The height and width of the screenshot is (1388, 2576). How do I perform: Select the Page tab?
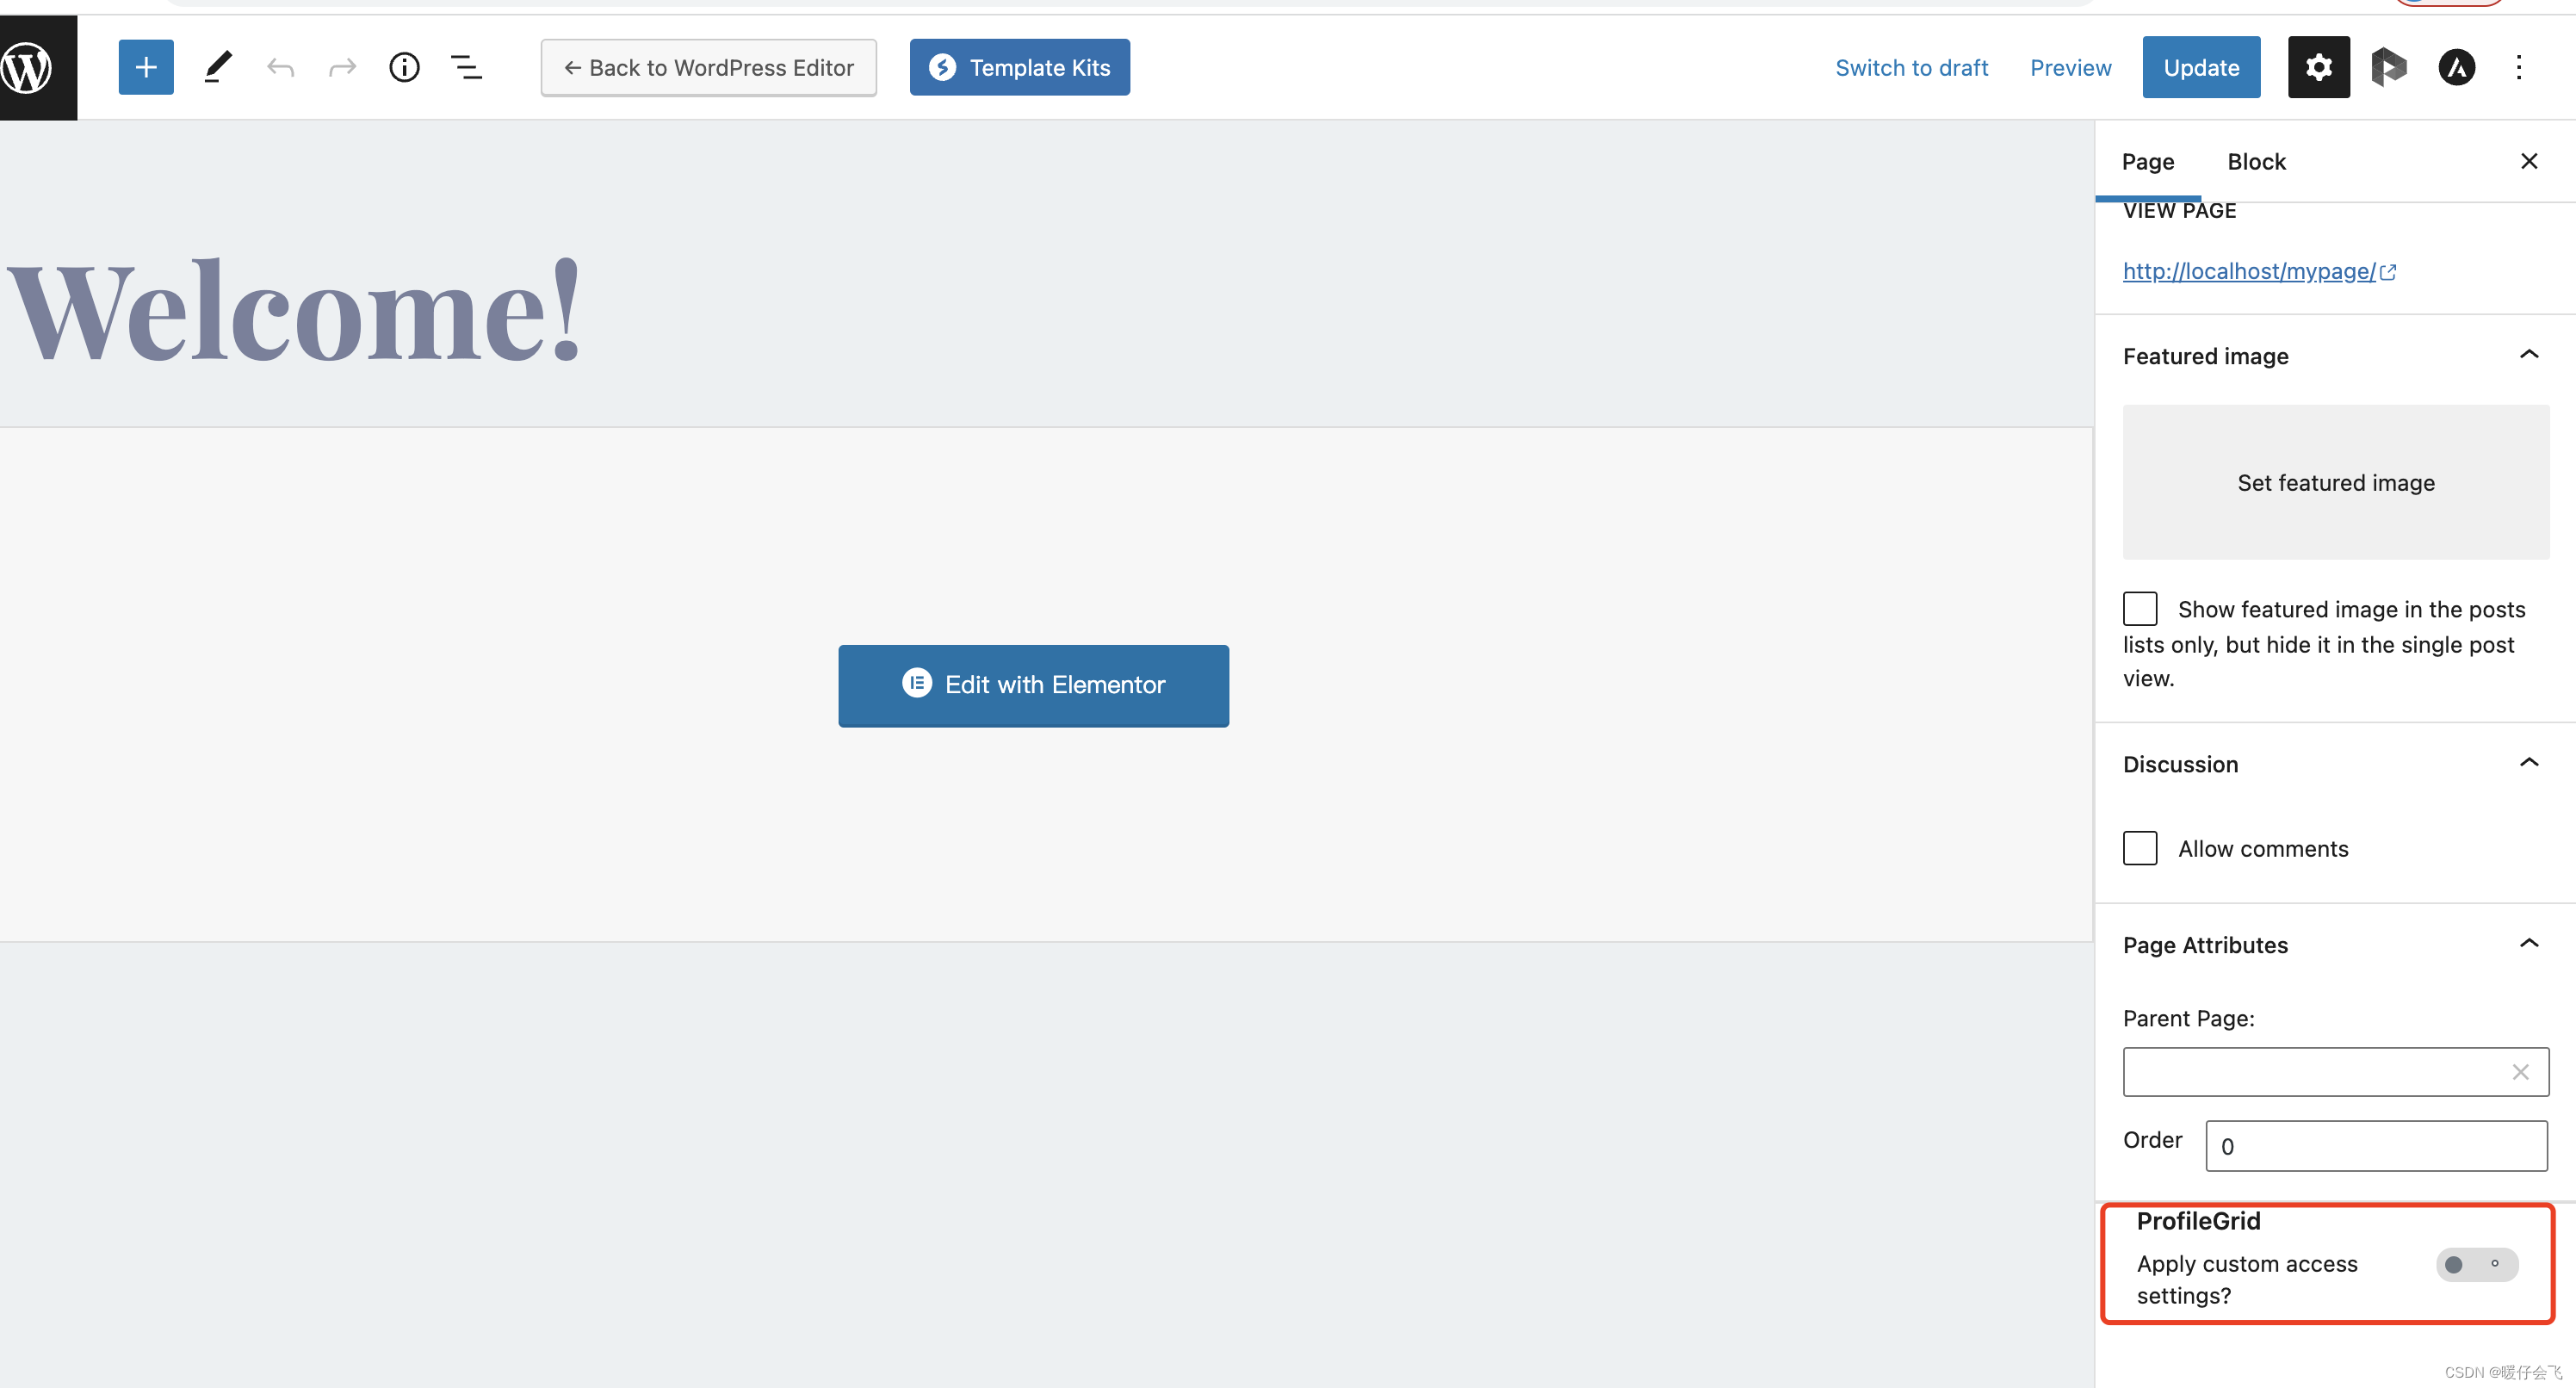click(x=2147, y=162)
